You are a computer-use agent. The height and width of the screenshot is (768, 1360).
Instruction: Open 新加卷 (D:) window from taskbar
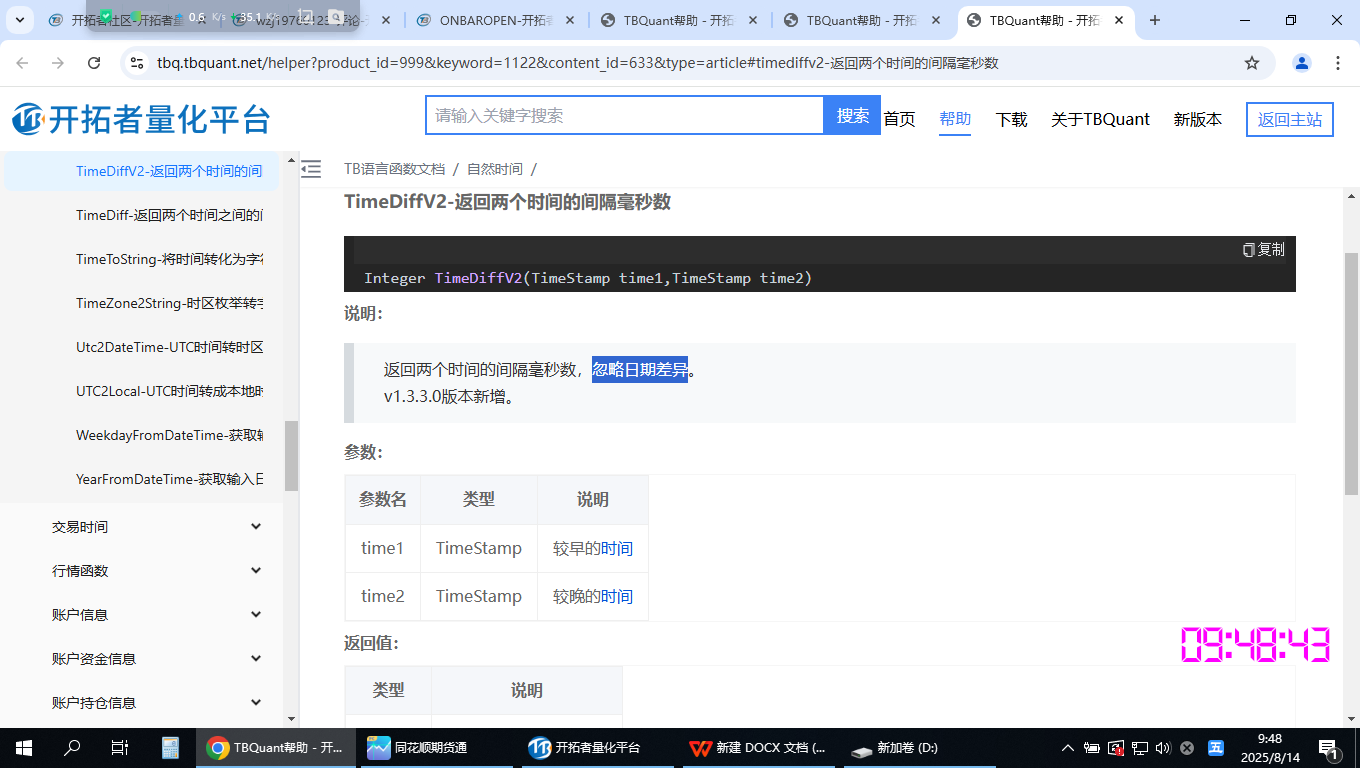pyautogui.click(x=919, y=747)
